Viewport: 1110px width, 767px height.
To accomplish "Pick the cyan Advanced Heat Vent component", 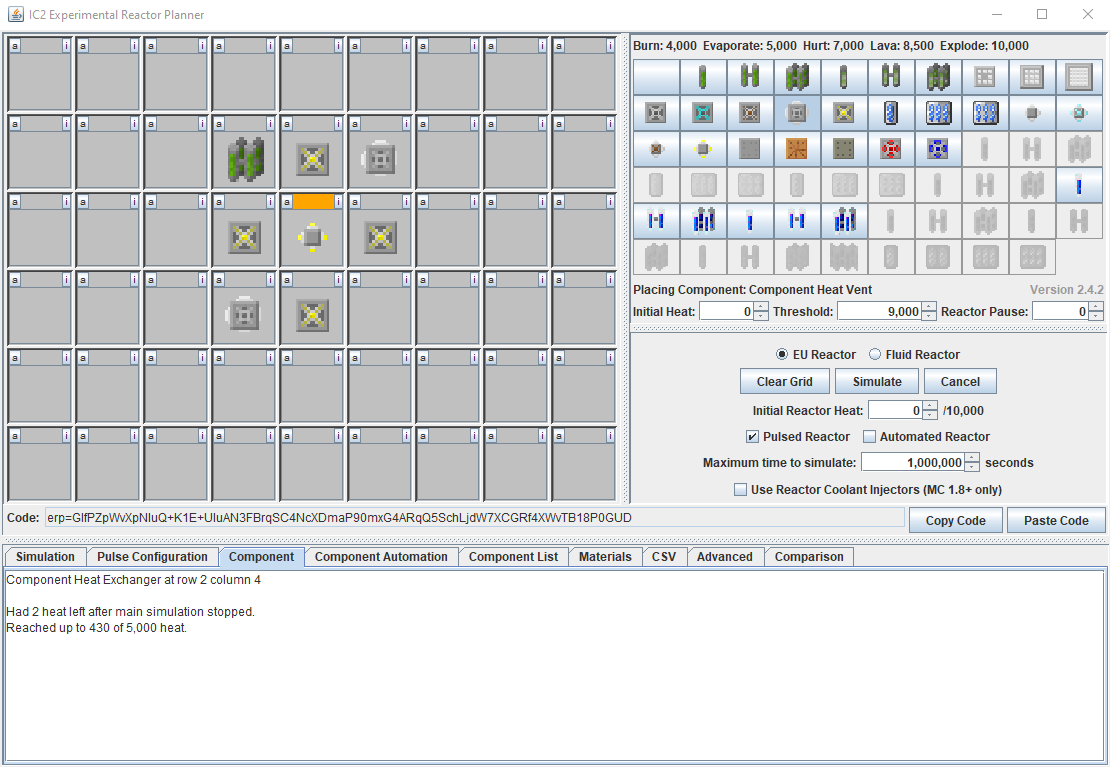I will point(703,113).
